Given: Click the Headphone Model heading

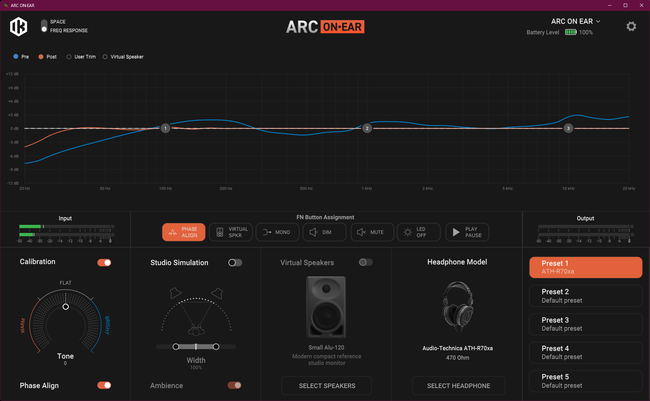Looking at the screenshot, I should [457, 262].
